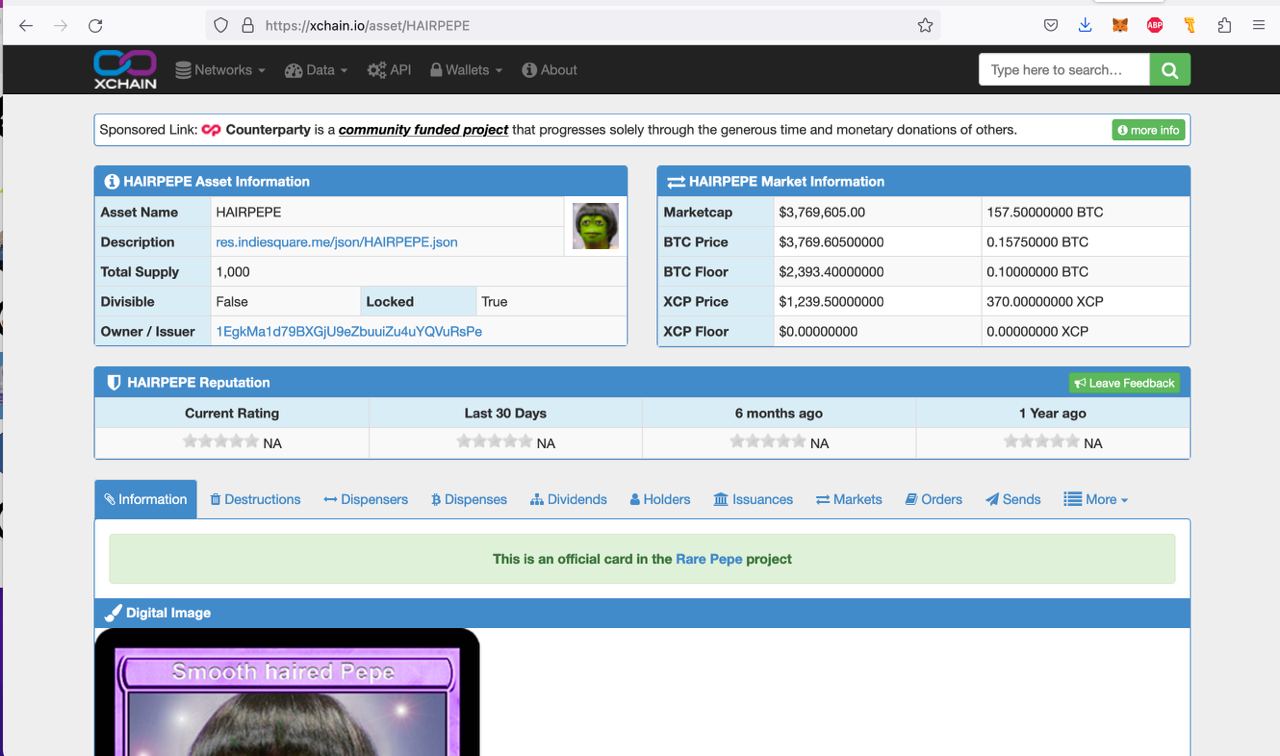Image resolution: width=1280 pixels, height=756 pixels.
Task: Show the Orders tab
Action: [x=934, y=500]
